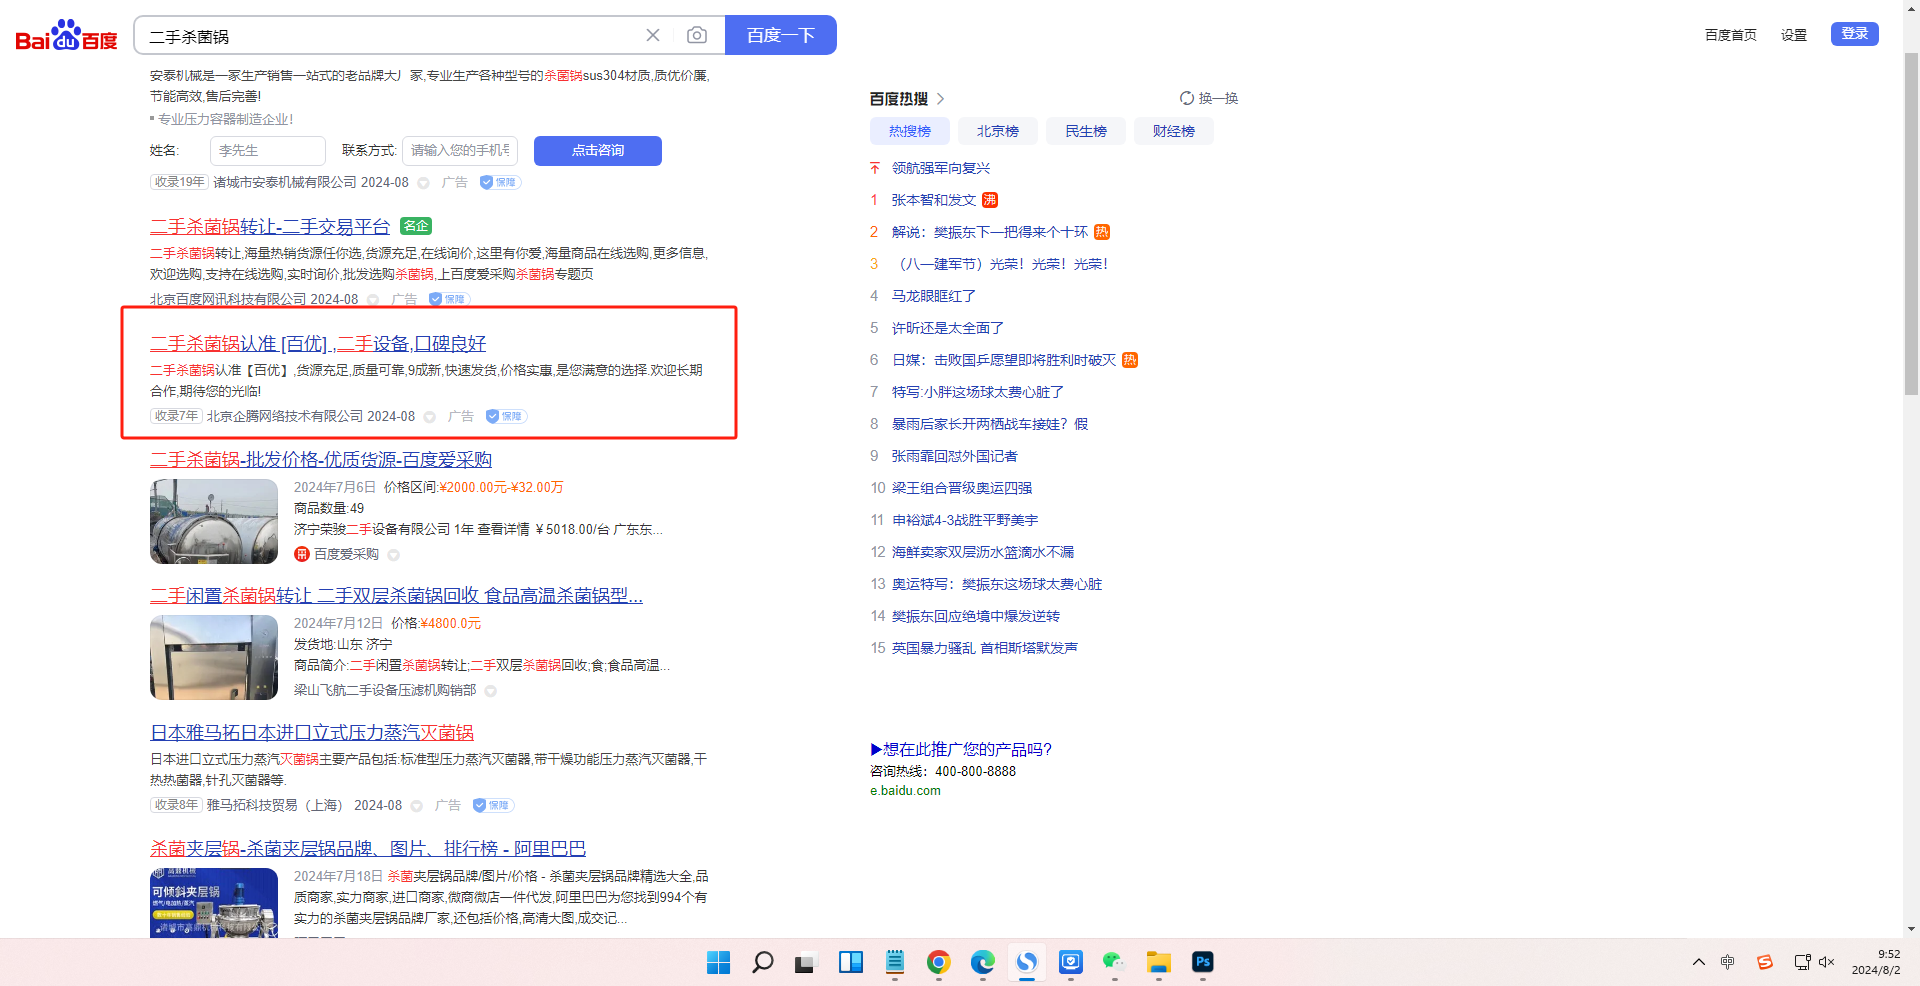Open the 设置 settings menu
Viewport: 1920px width, 986px height.
coord(1793,35)
